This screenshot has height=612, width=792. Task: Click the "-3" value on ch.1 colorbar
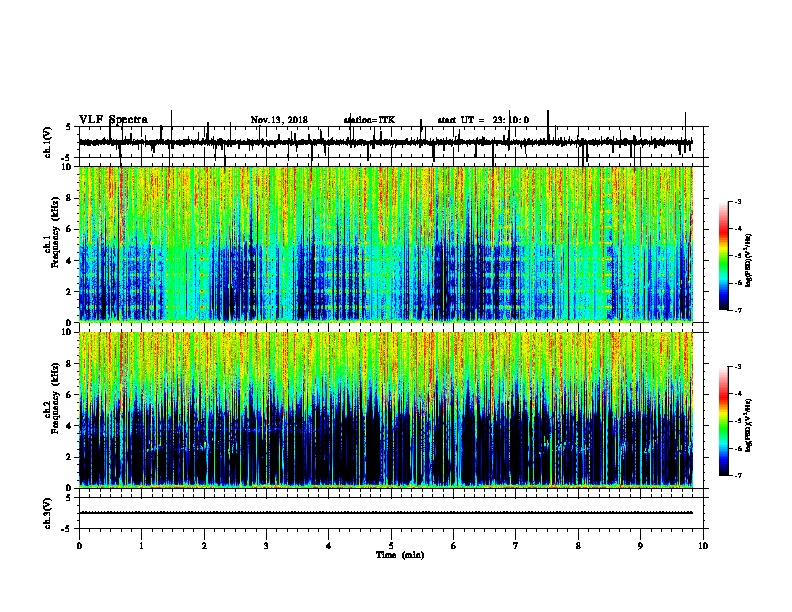pyautogui.click(x=738, y=202)
